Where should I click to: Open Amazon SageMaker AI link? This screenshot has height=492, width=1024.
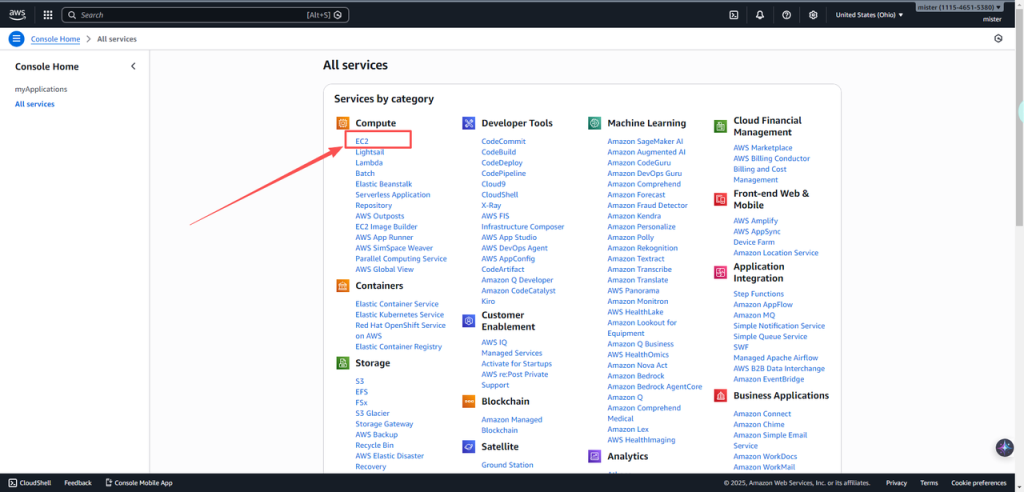tap(645, 141)
